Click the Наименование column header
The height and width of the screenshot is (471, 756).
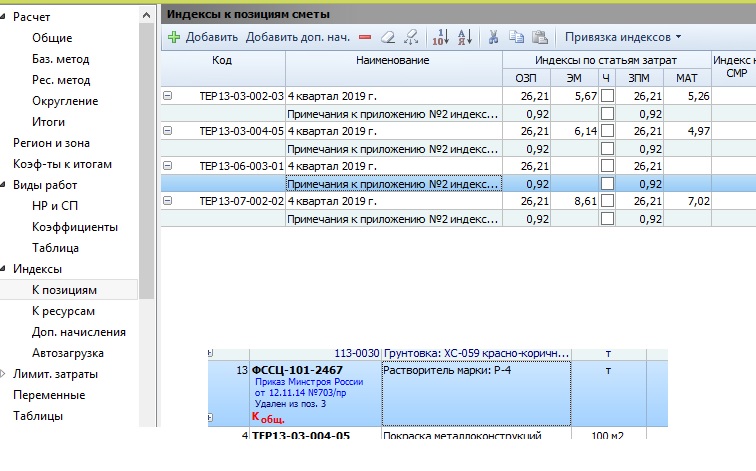tap(392, 61)
